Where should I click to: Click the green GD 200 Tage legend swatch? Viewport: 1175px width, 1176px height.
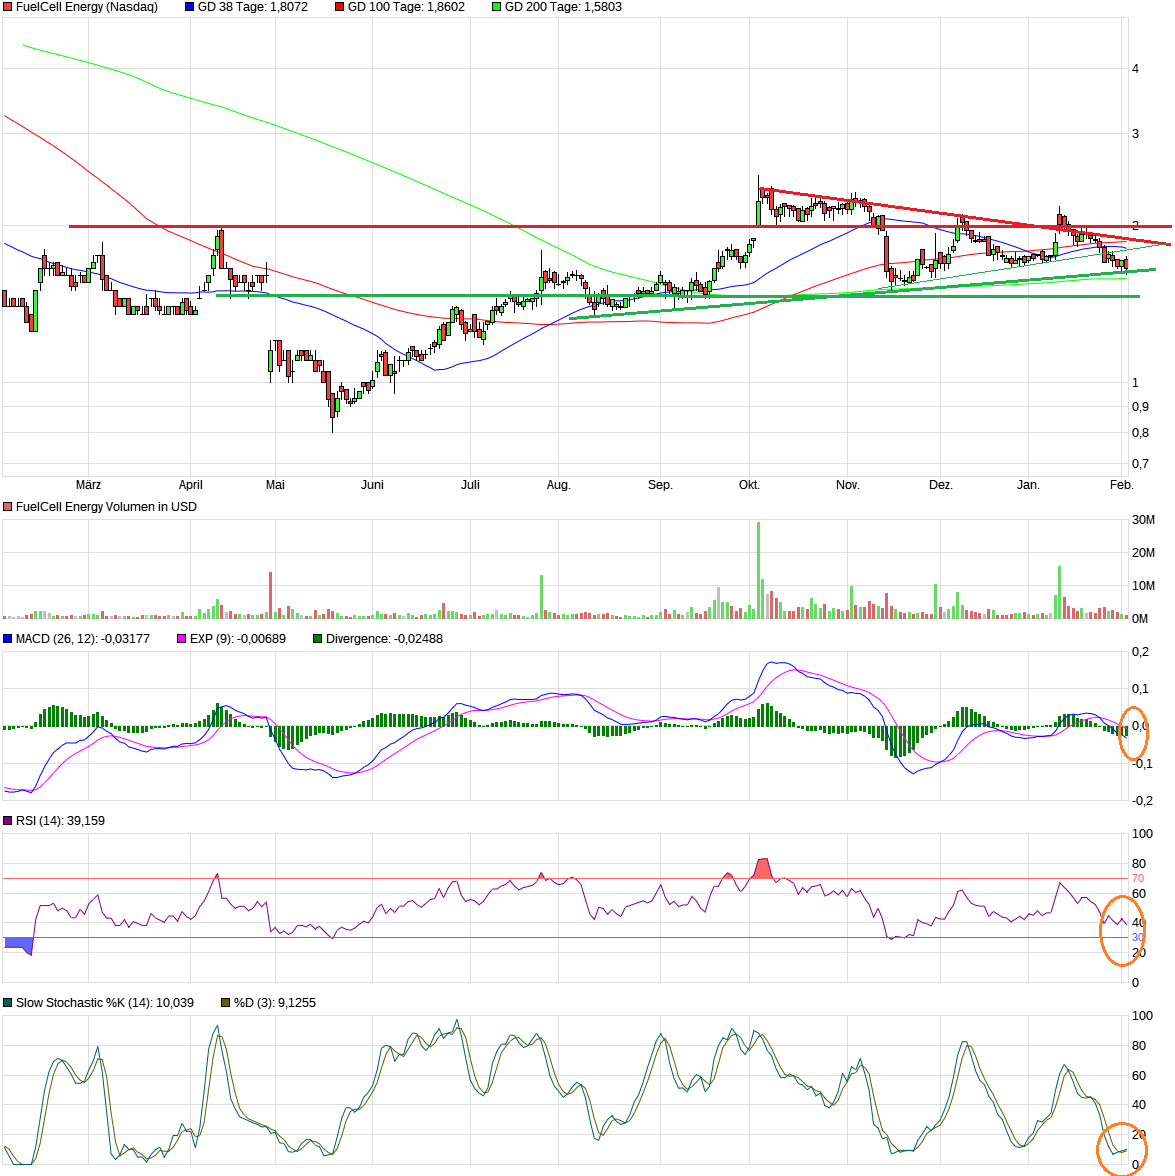pos(497,7)
